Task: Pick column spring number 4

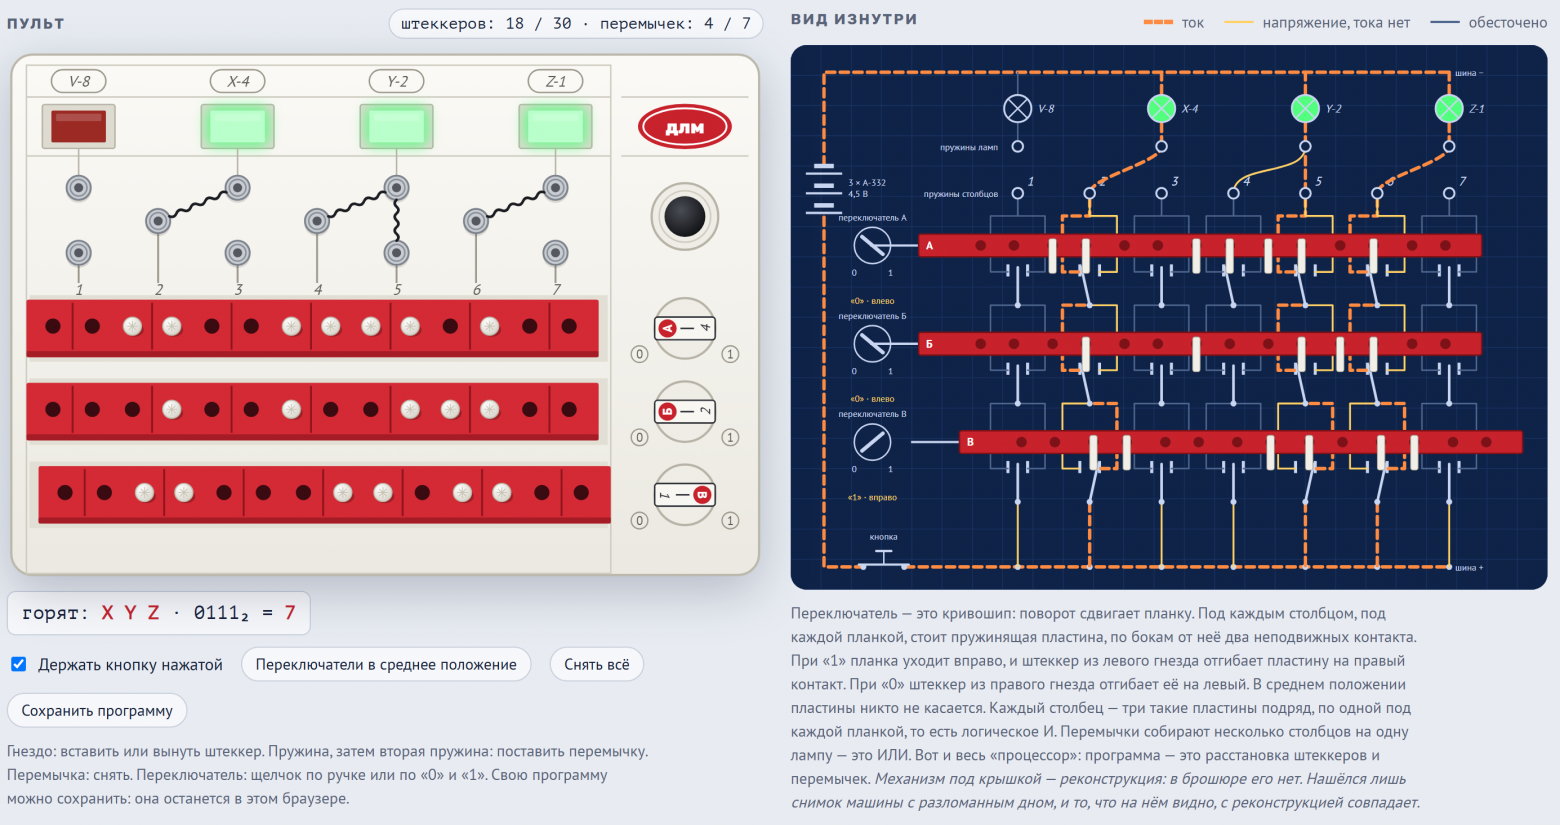Action: point(317,220)
